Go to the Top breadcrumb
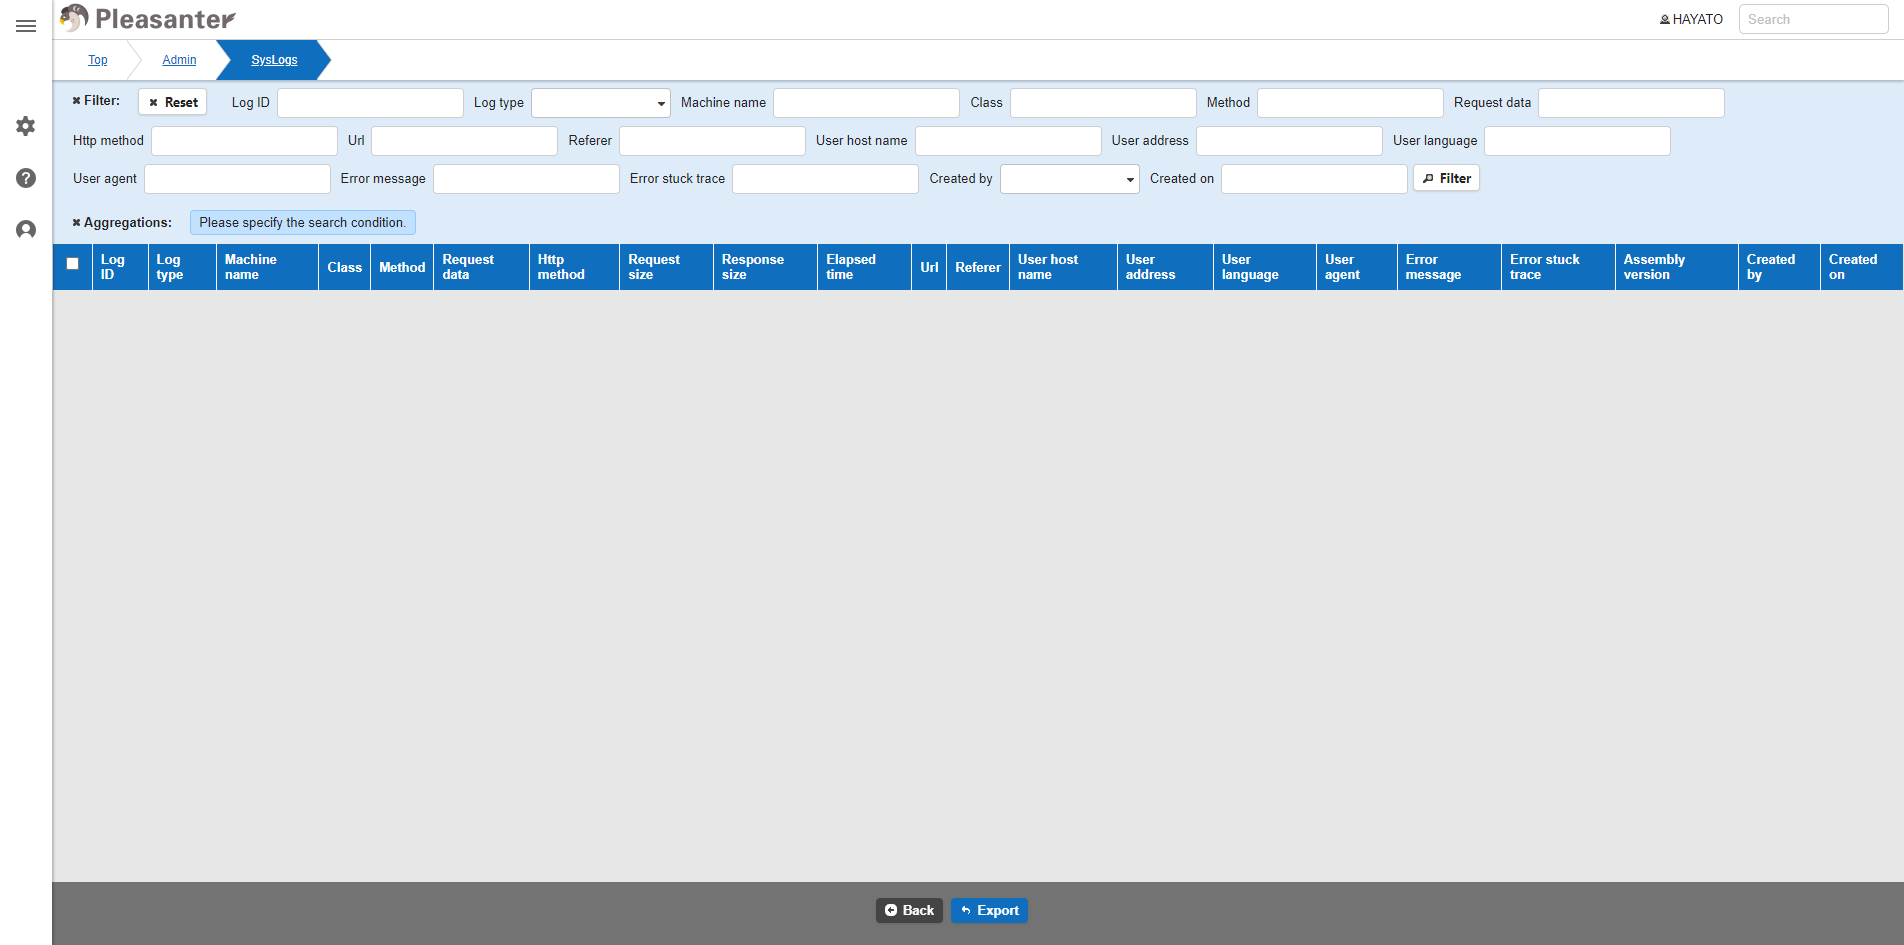This screenshot has width=1904, height=945. click(98, 60)
